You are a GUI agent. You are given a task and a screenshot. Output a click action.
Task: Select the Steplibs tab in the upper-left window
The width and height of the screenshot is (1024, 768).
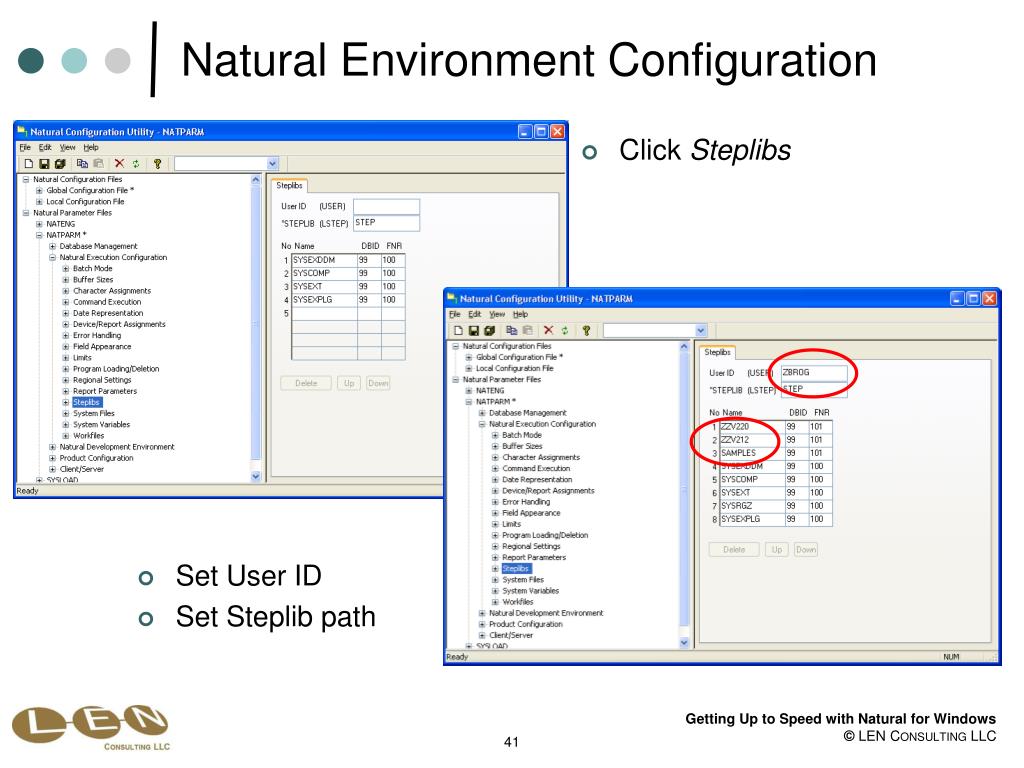click(x=289, y=185)
